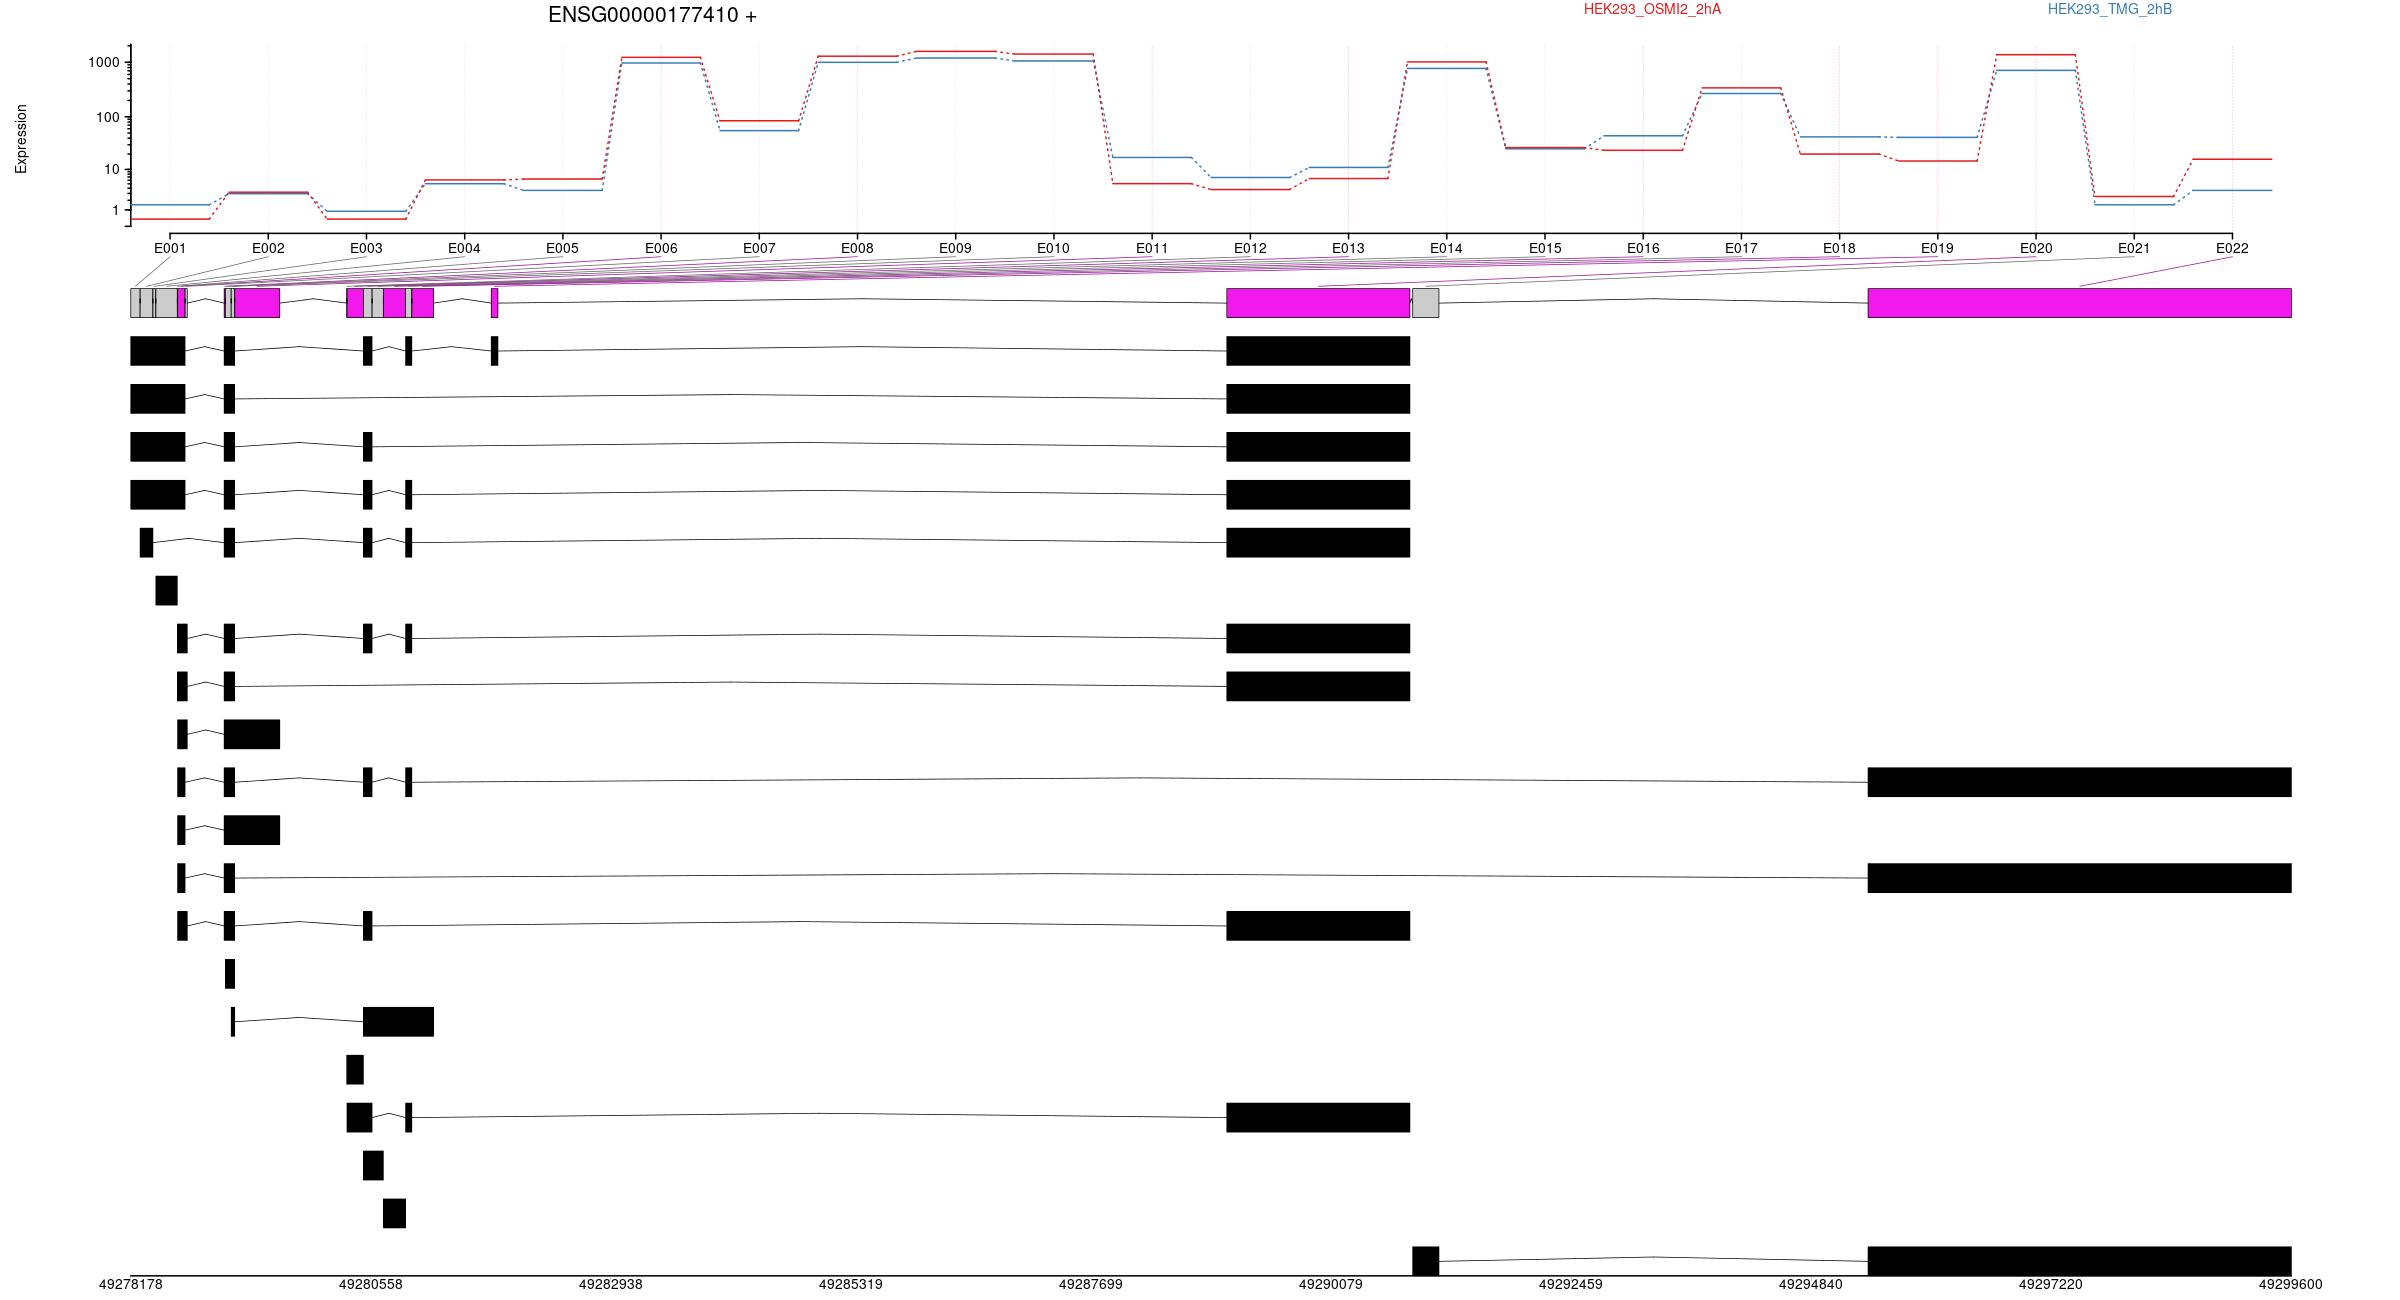Click genomic coordinate 49292459

pos(1570,1284)
